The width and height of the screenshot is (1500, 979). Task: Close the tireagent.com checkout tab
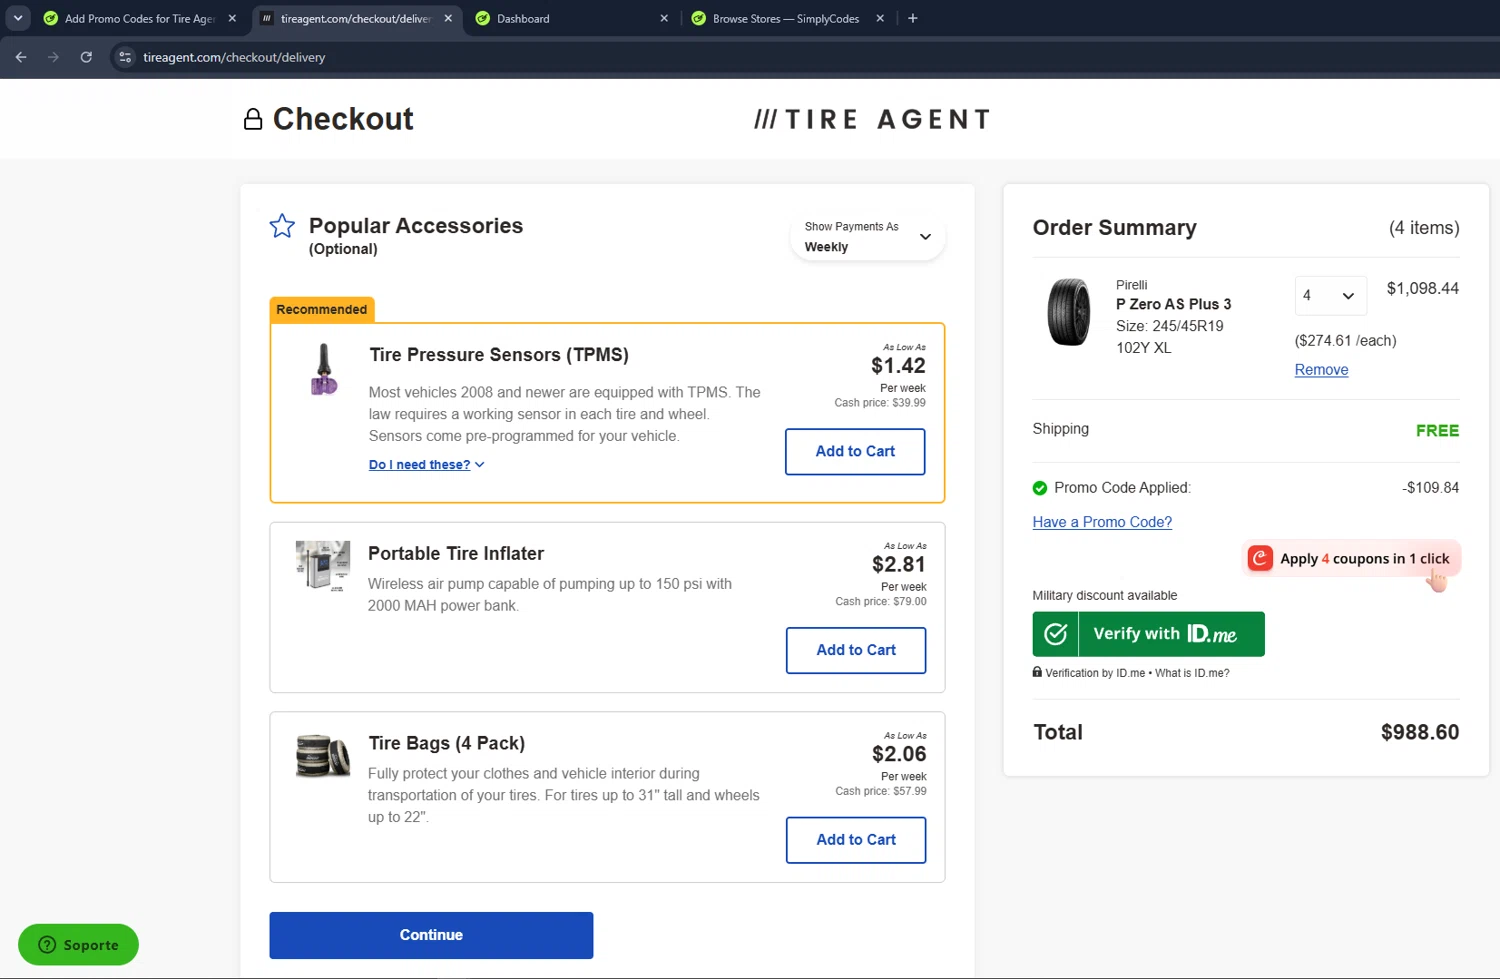[448, 18]
